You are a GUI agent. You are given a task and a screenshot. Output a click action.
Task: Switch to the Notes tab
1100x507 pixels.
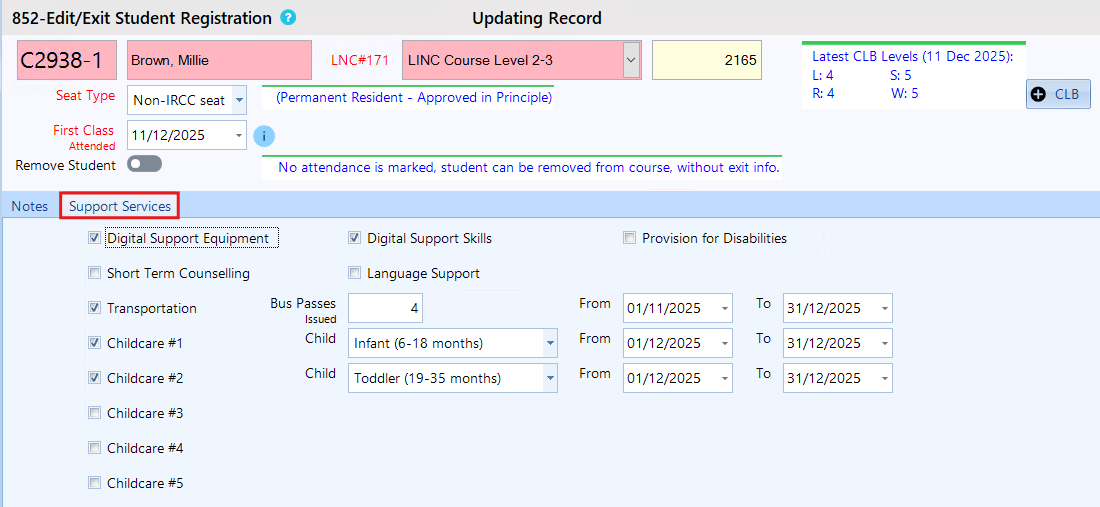(29, 206)
